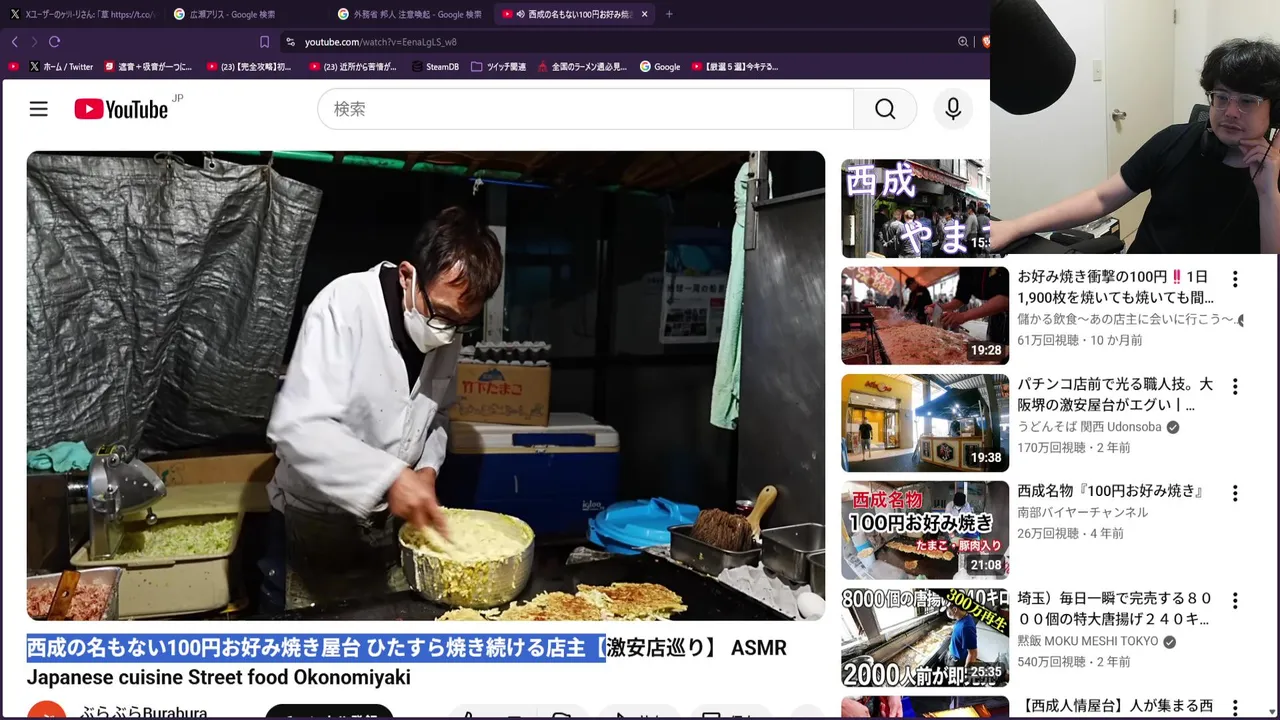Open site settings icon in address bar
The height and width of the screenshot is (720, 1280).
290,42
